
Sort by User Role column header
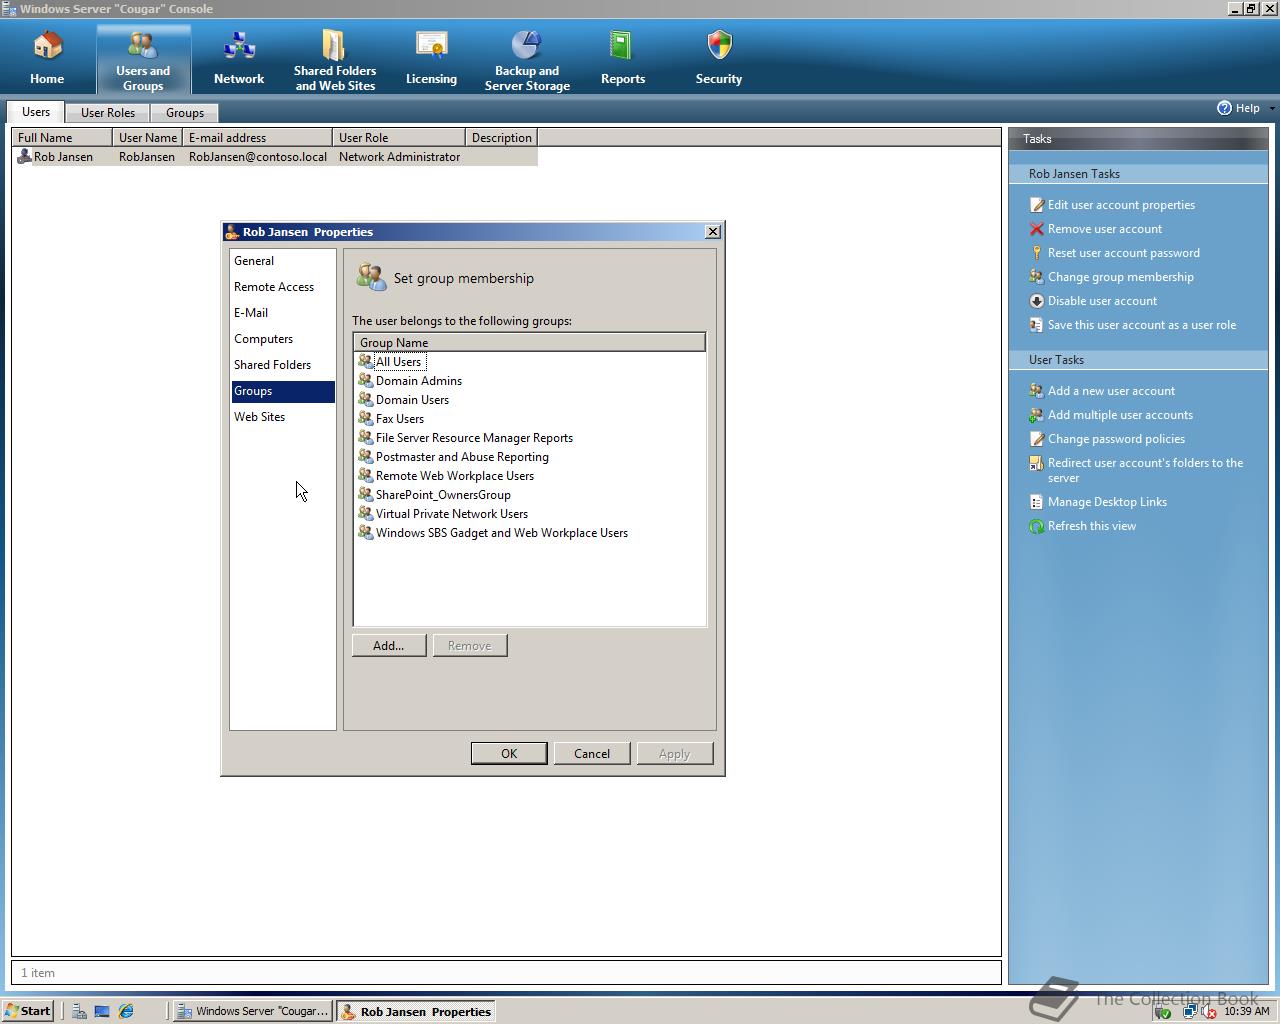(x=399, y=138)
